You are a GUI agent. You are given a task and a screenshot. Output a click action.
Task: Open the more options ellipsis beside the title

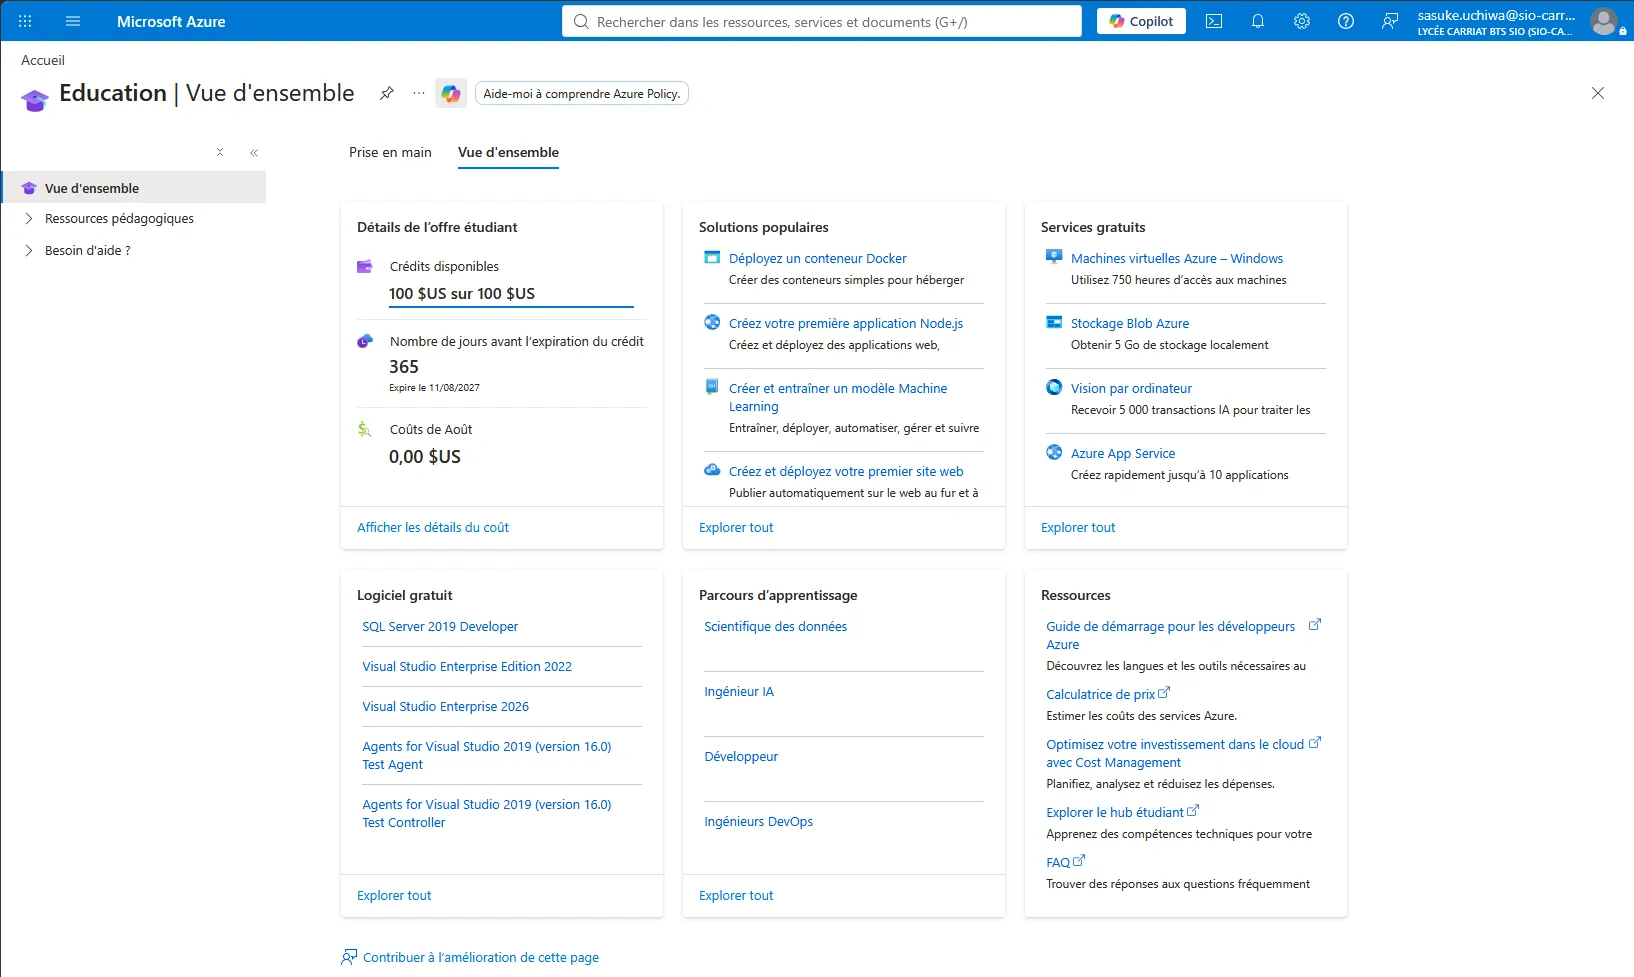(419, 93)
